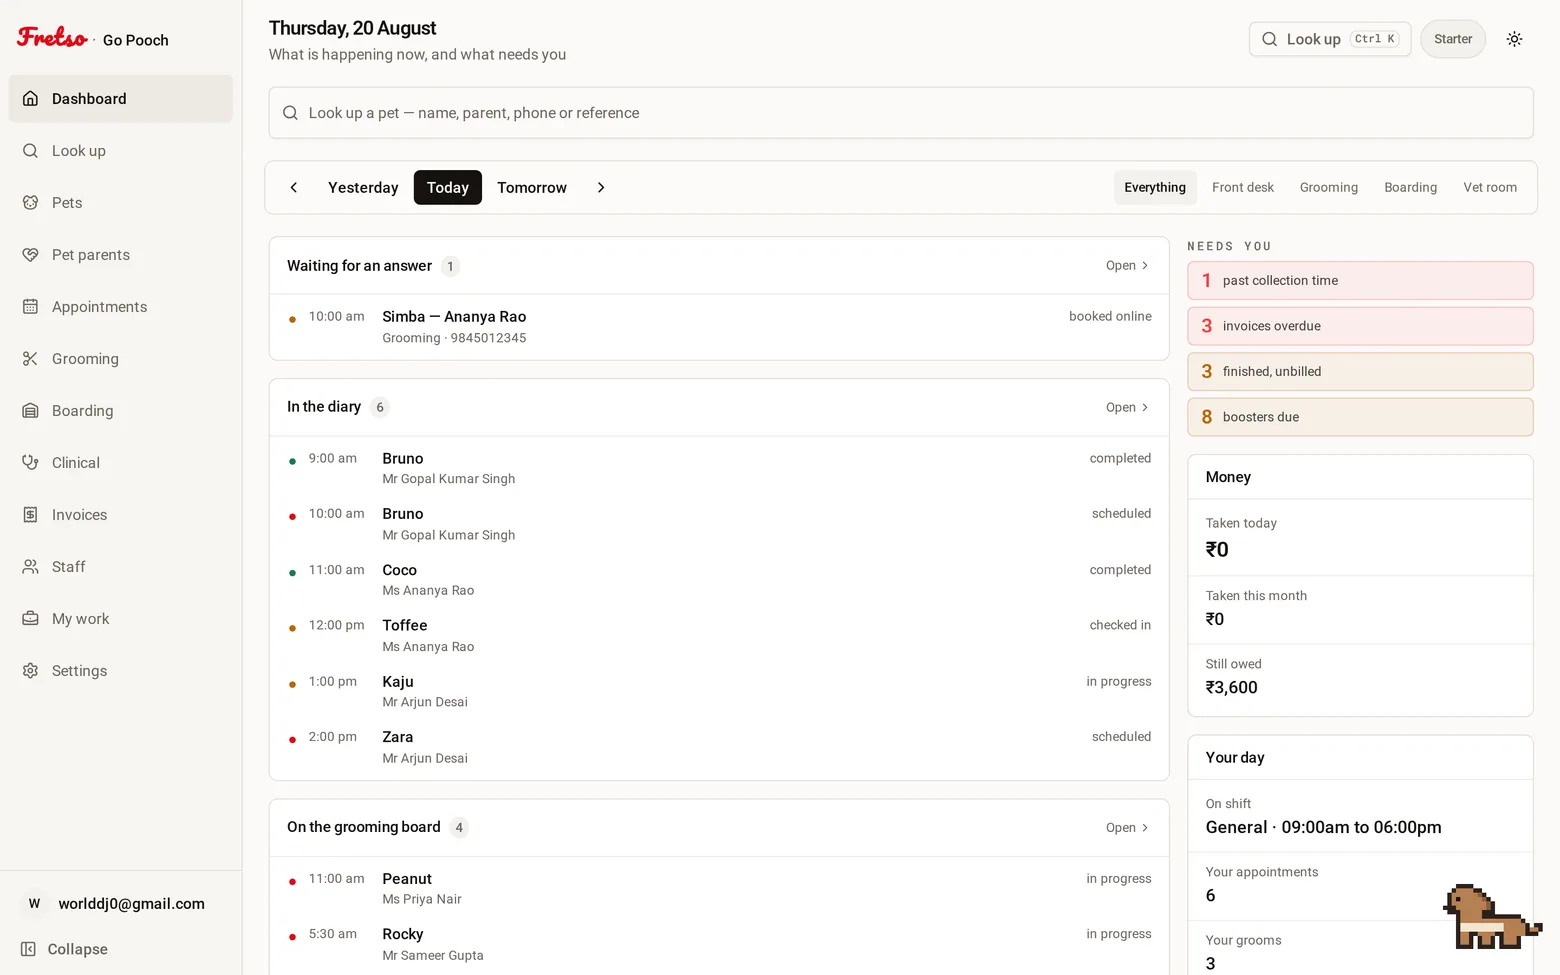
Task: Open Toffee's 12:00 pm appointment
Action: 719,636
